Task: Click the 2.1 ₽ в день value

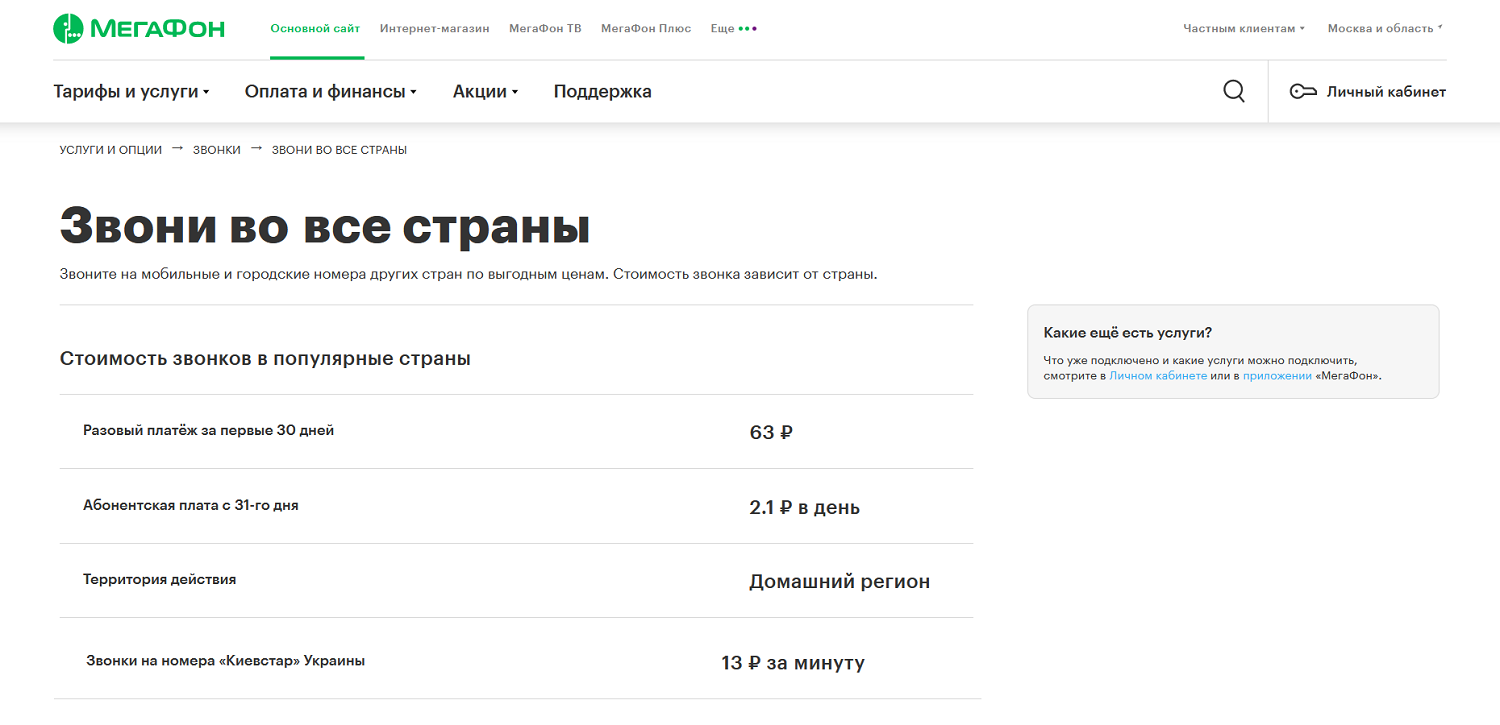Action: 804,508
